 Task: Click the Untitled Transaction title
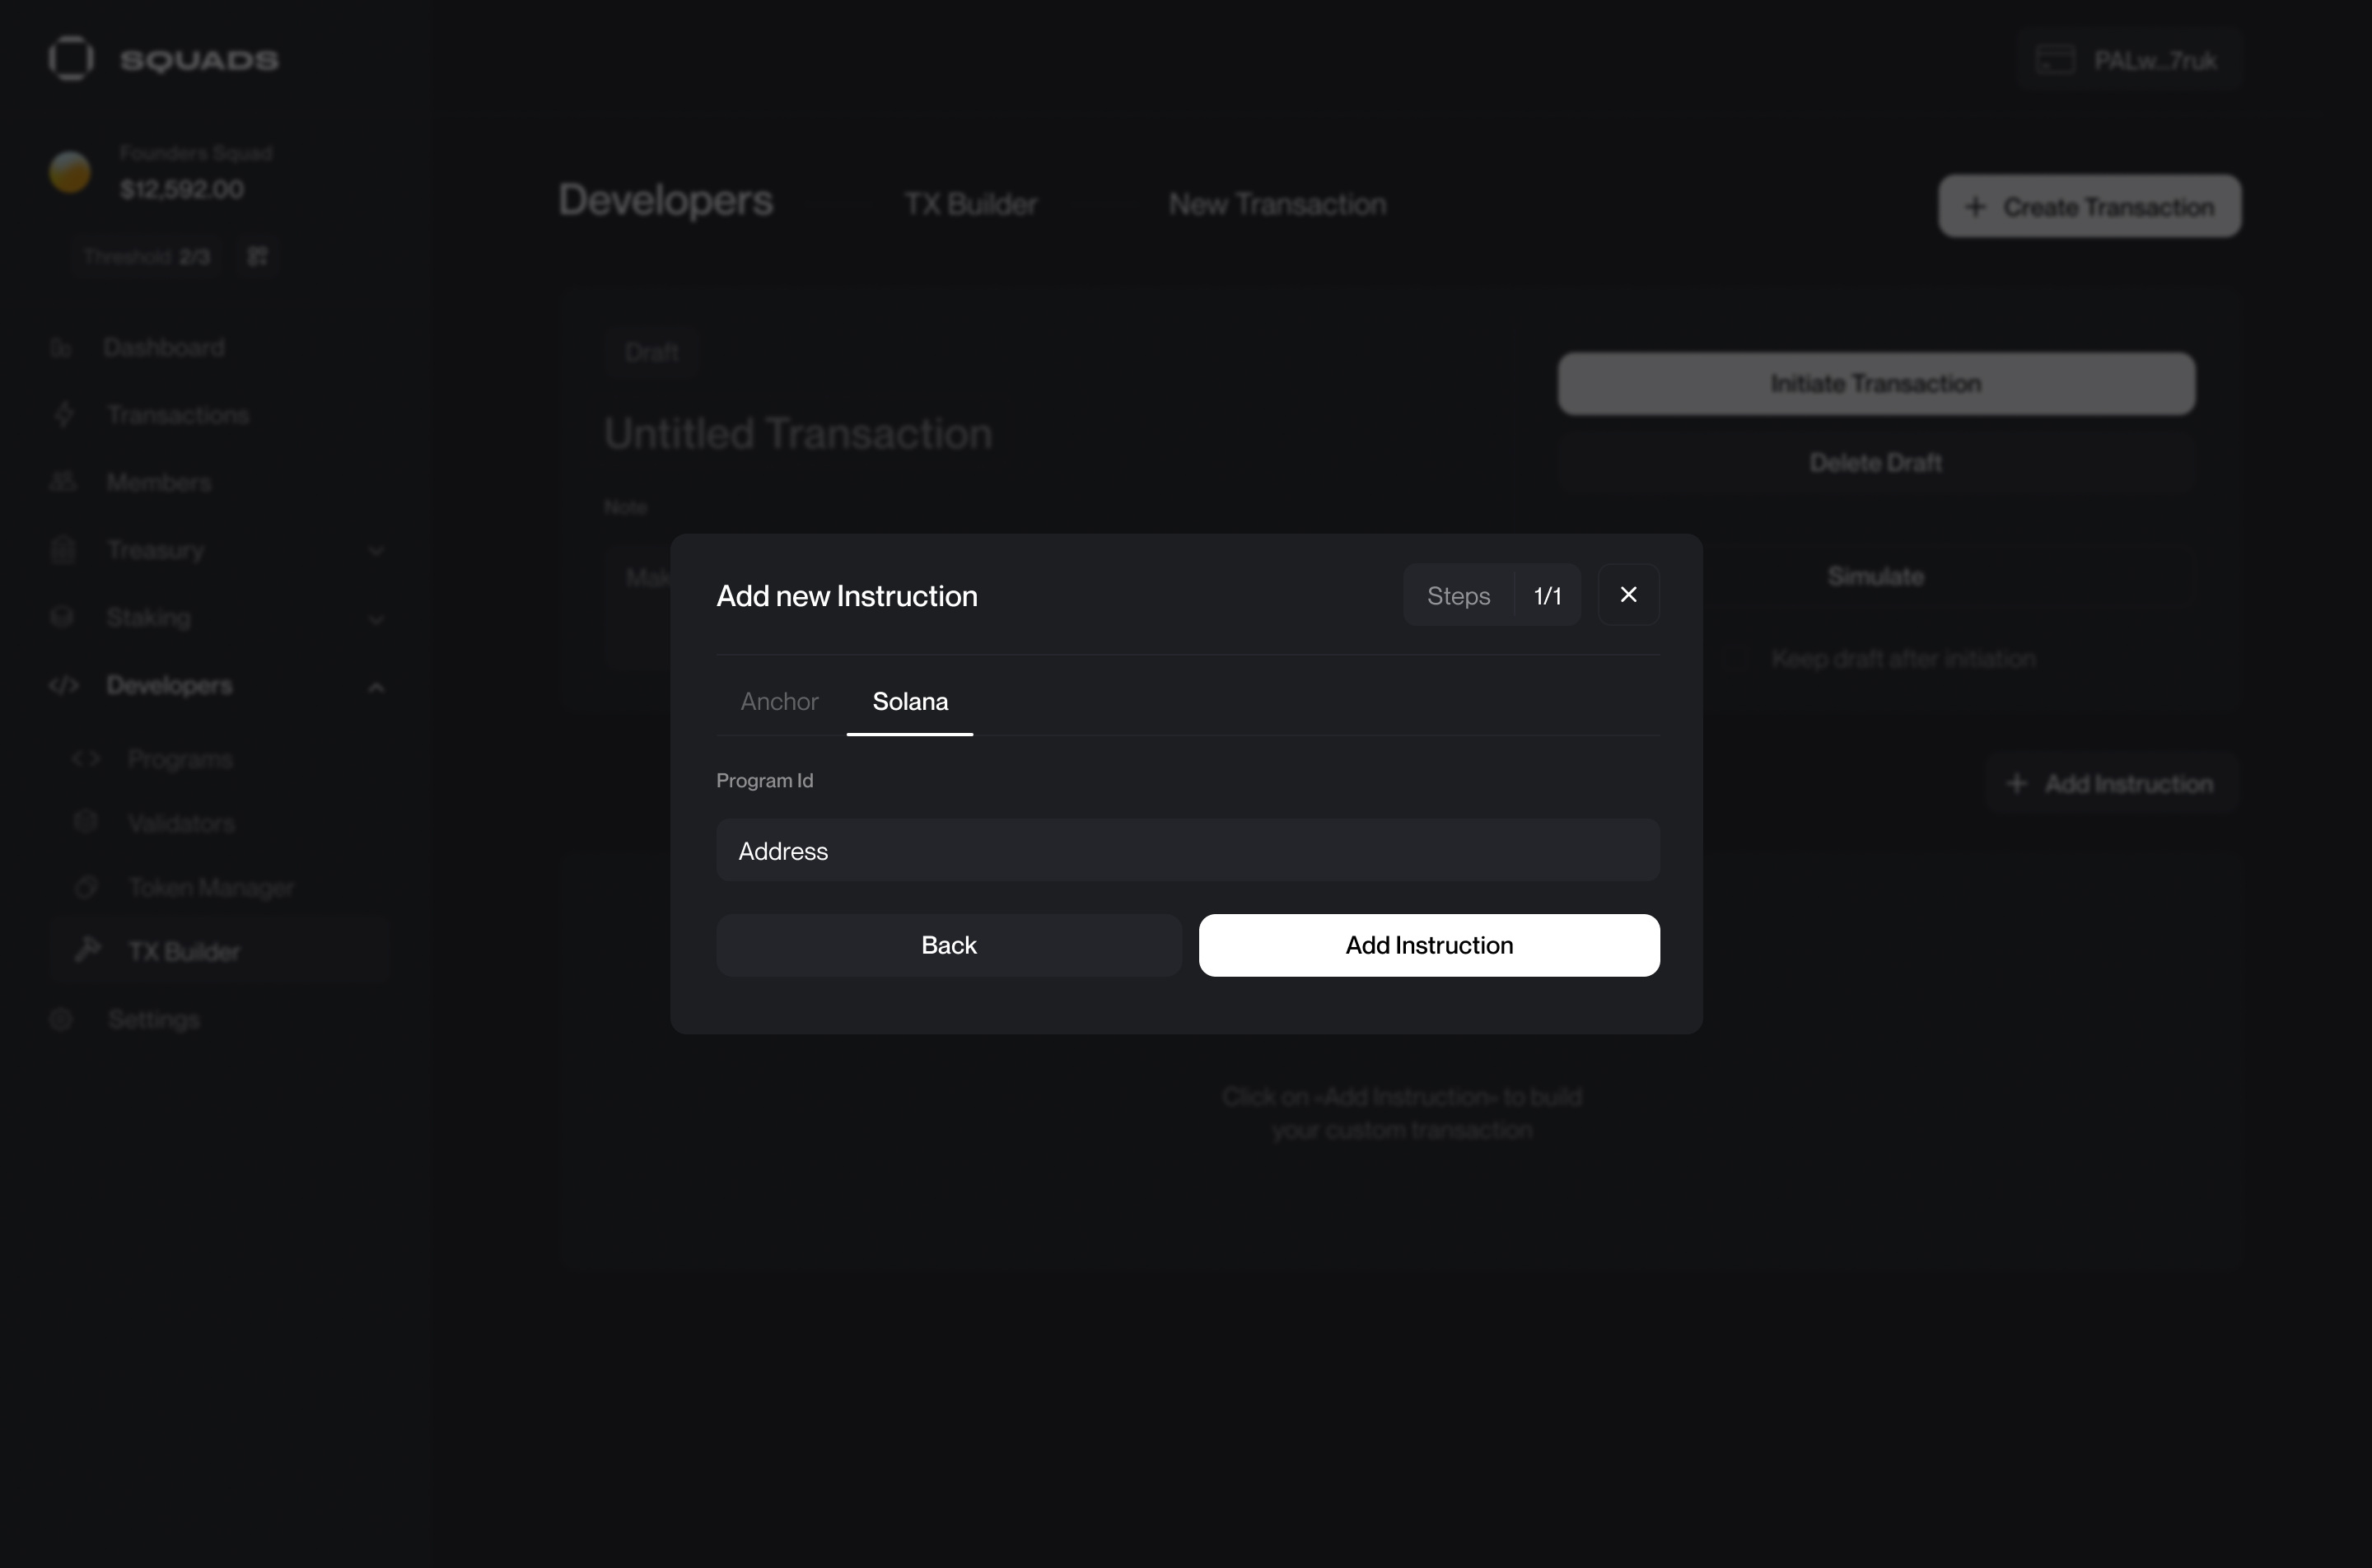(x=798, y=434)
